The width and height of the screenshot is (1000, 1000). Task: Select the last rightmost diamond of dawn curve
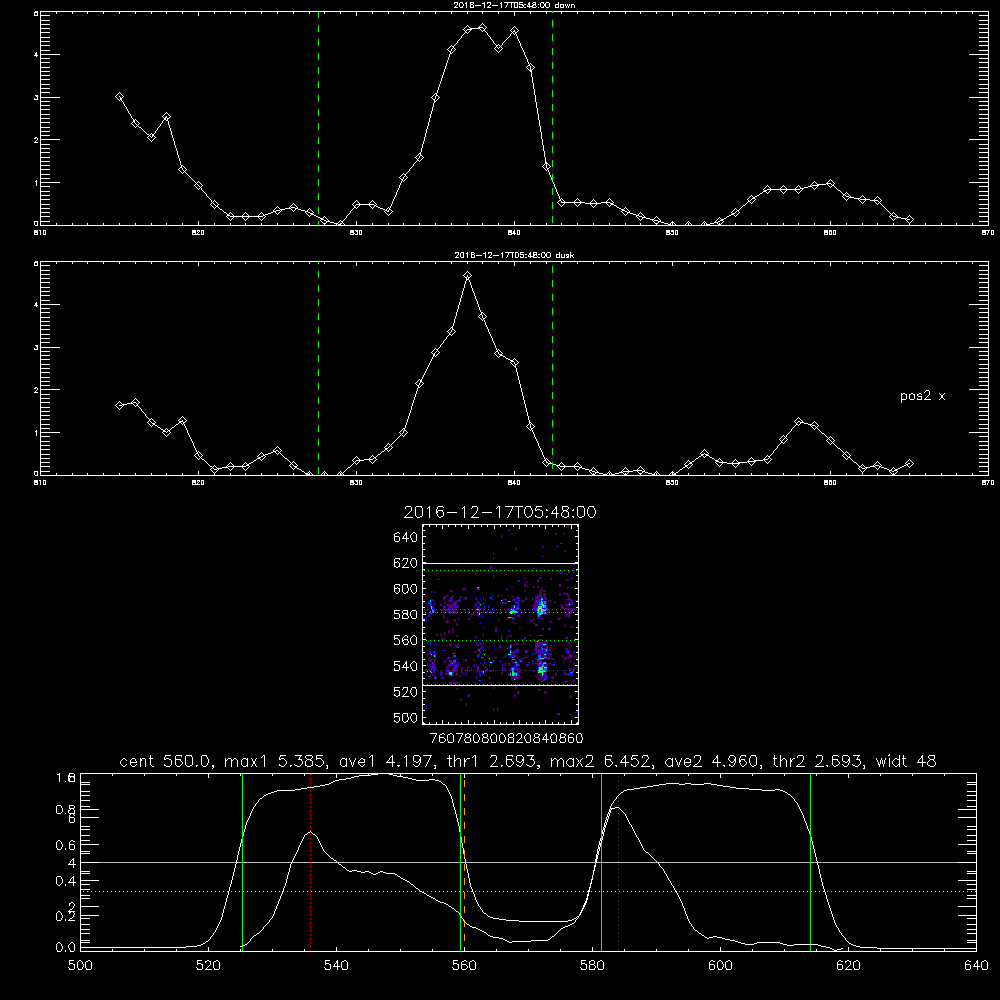(x=909, y=219)
